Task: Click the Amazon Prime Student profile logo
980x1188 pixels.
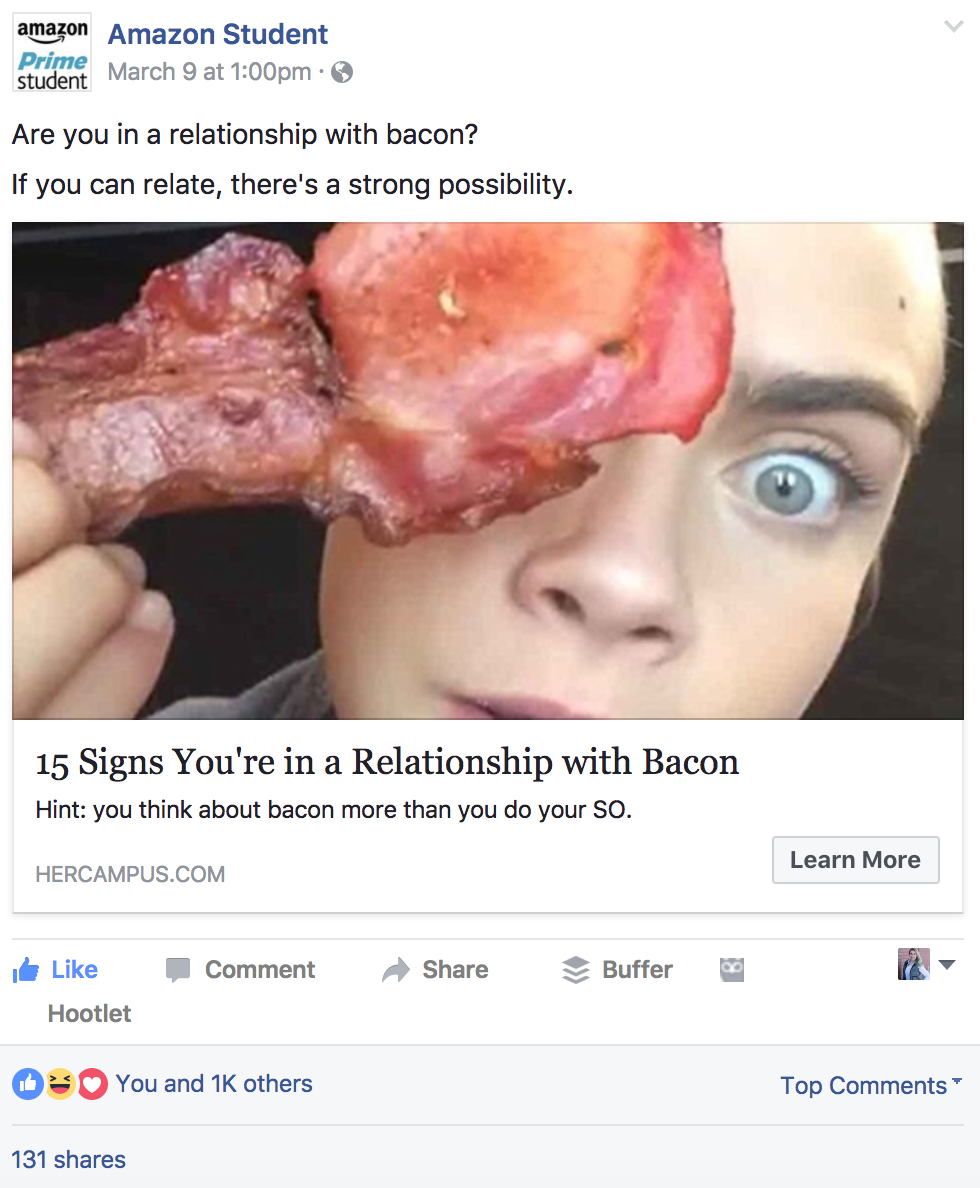Action: tap(52, 53)
